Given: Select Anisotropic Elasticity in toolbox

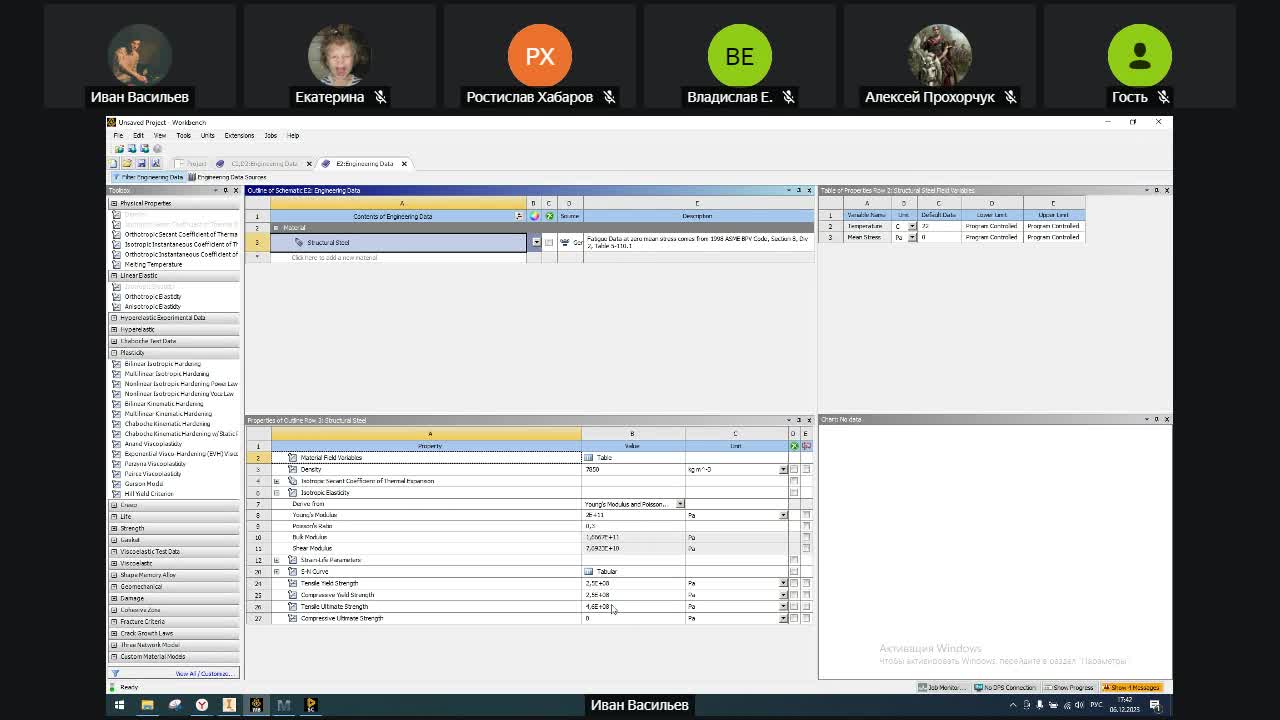Looking at the screenshot, I should point(153,306).
